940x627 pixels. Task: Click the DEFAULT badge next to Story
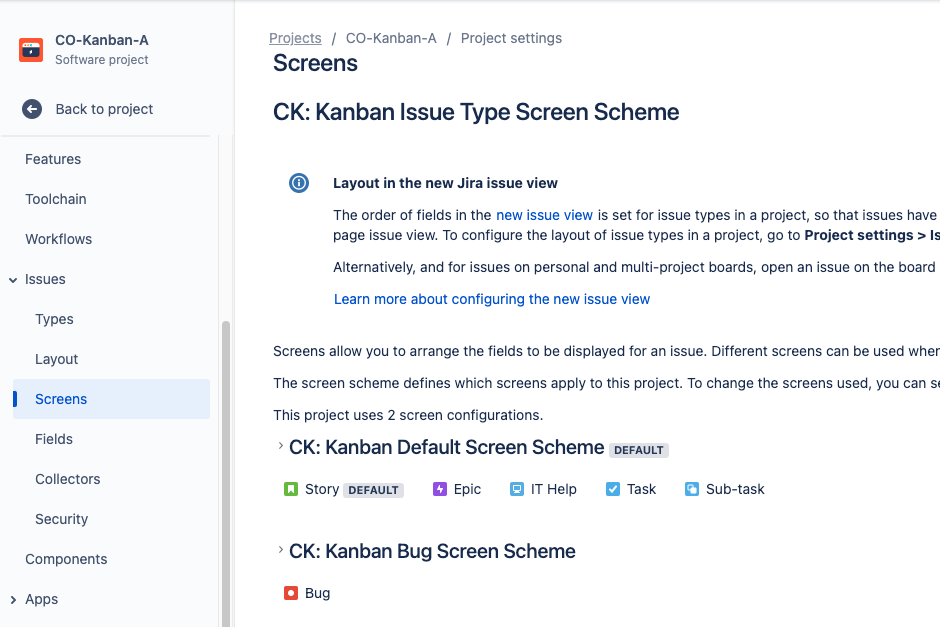point(373,490)
